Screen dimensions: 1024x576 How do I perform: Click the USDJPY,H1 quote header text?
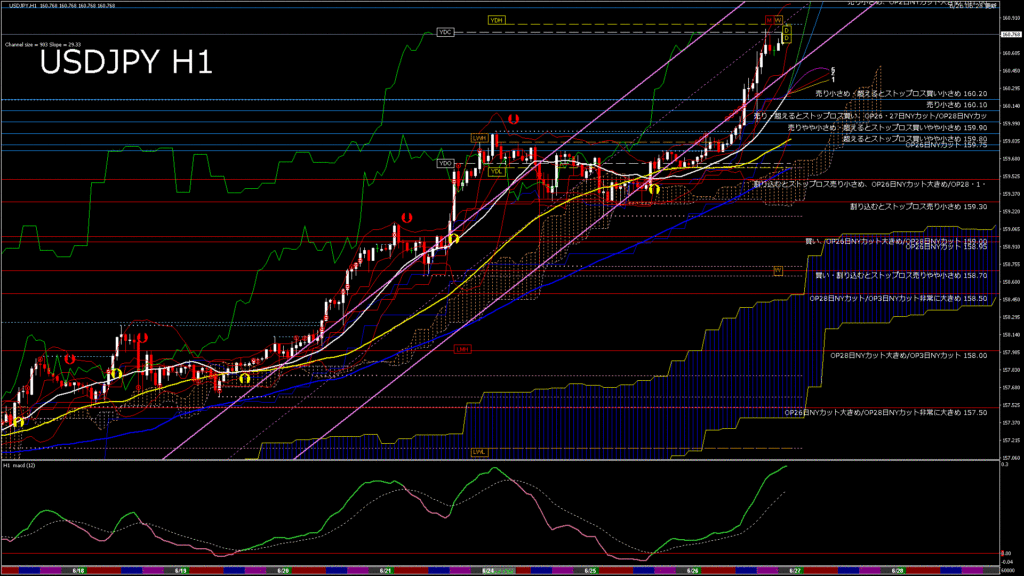click(61, 6)
